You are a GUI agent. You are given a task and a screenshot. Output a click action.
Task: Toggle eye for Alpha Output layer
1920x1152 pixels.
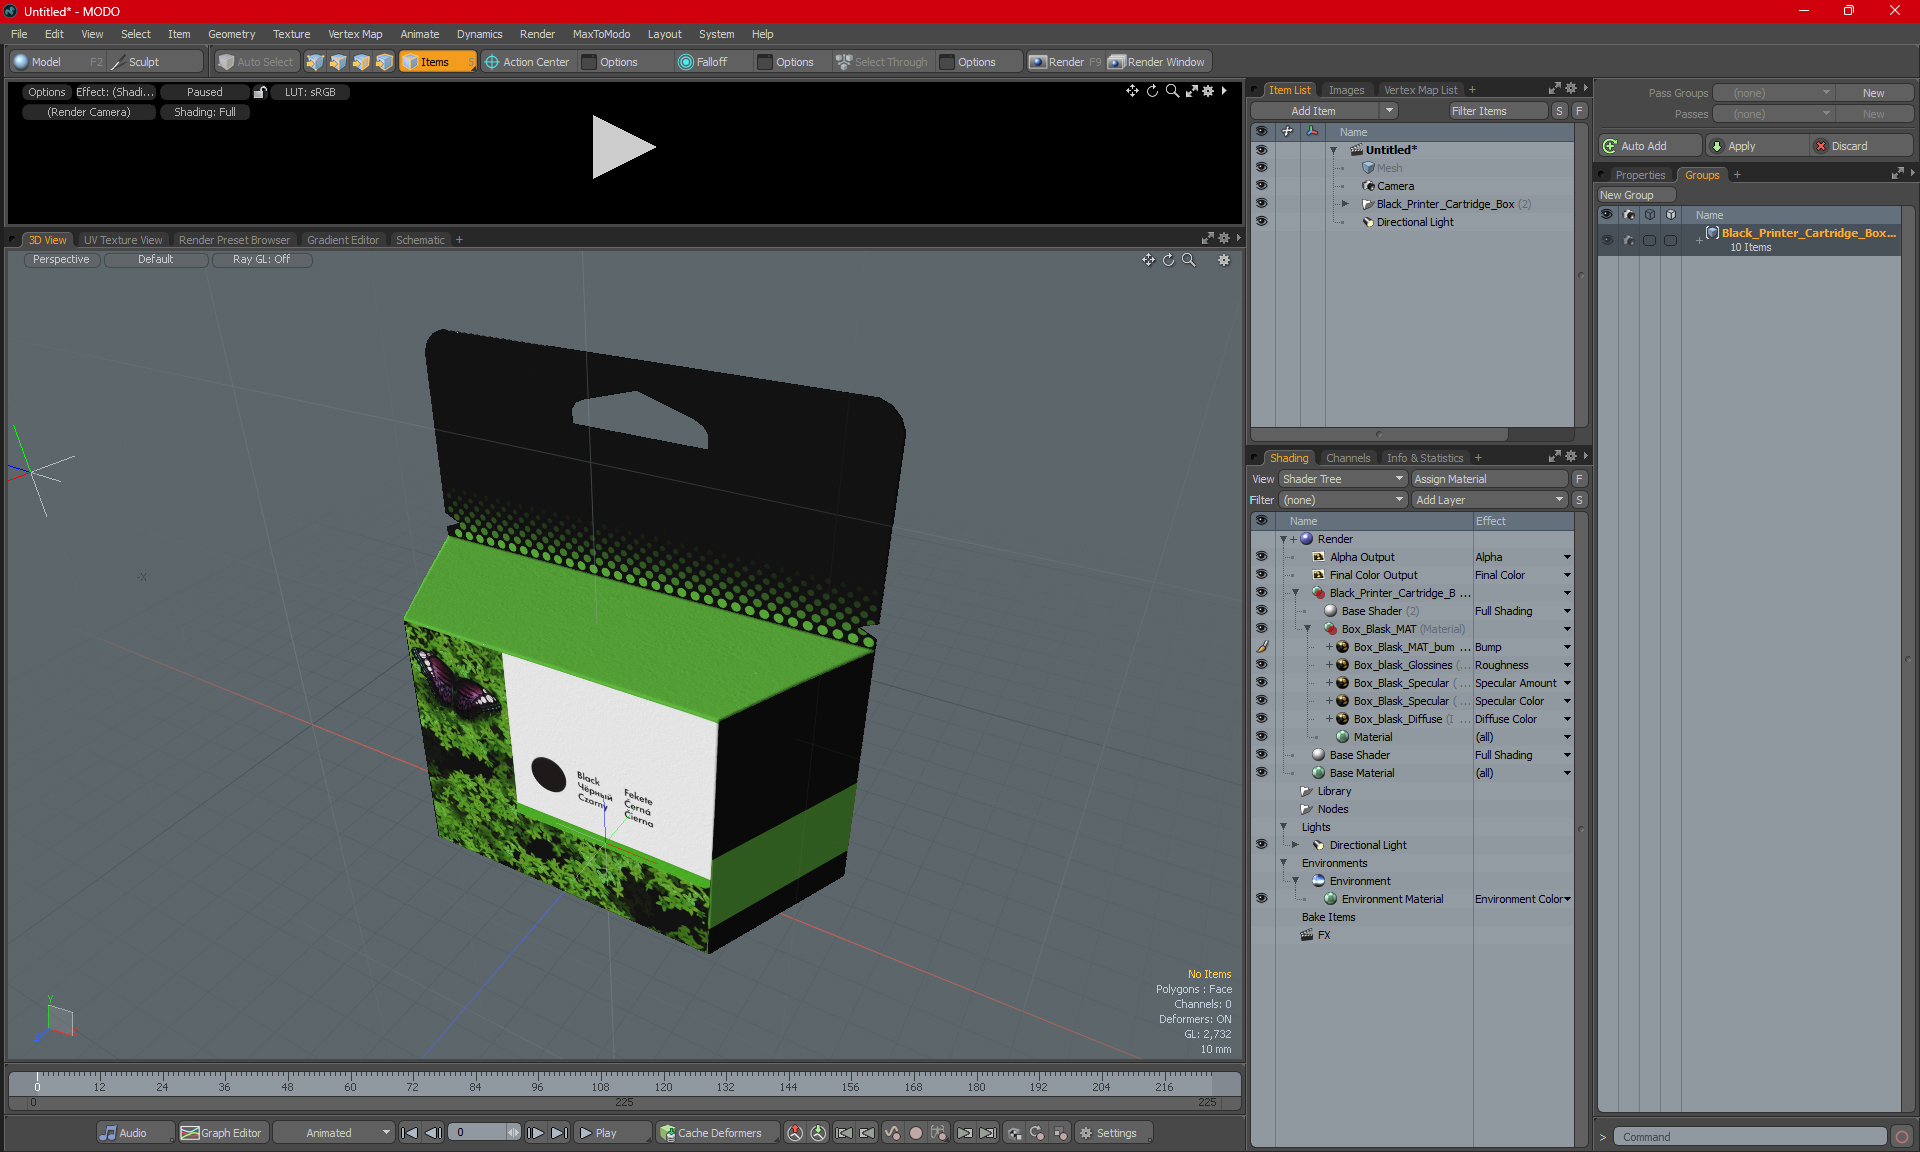[1261, 557]
